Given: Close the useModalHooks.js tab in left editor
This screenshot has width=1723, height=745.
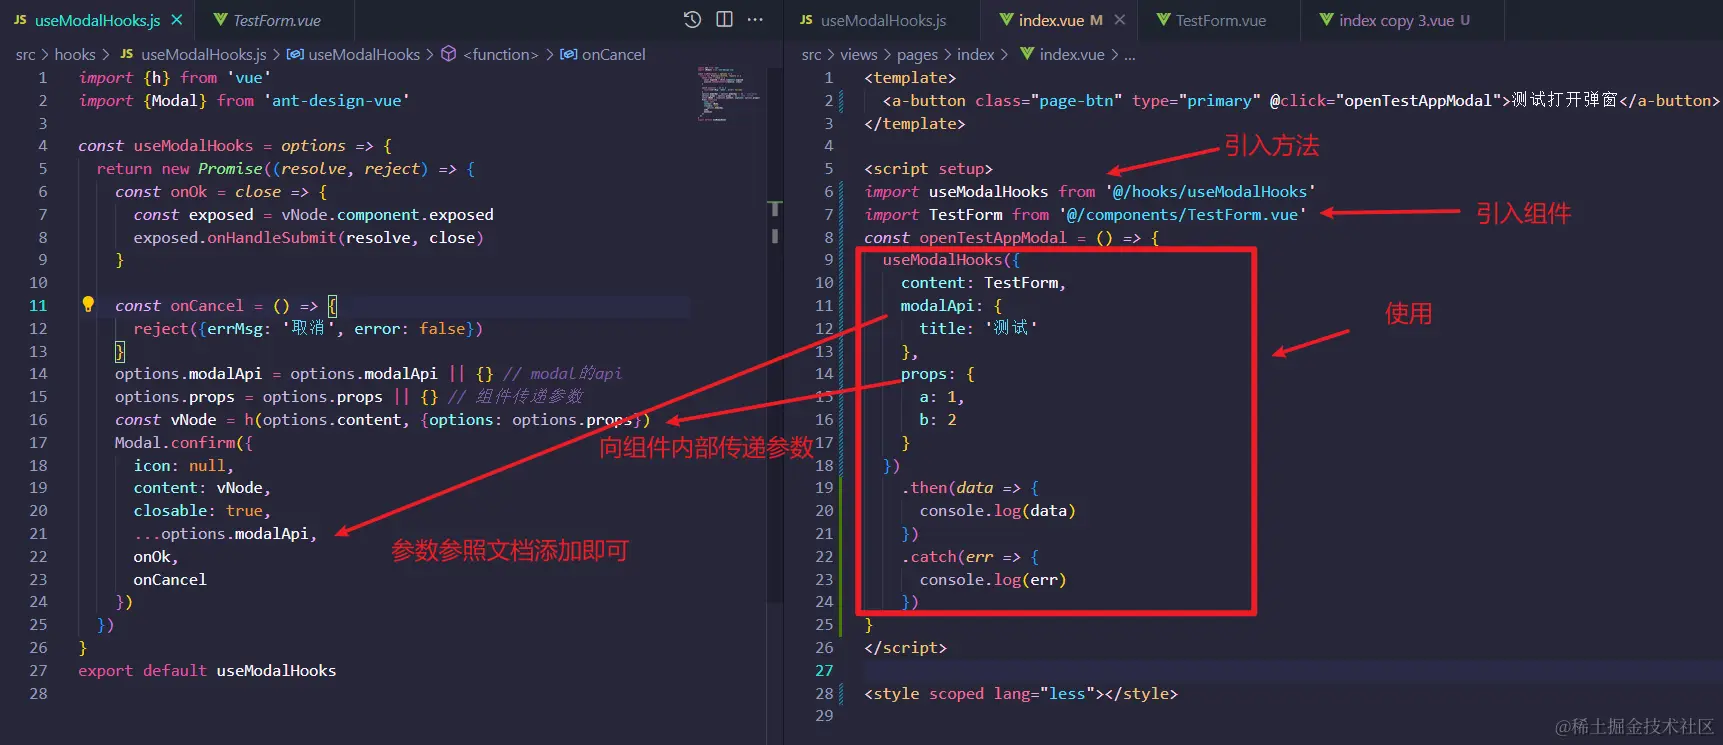Looking at the screenshot, I should tap(177, 20).
